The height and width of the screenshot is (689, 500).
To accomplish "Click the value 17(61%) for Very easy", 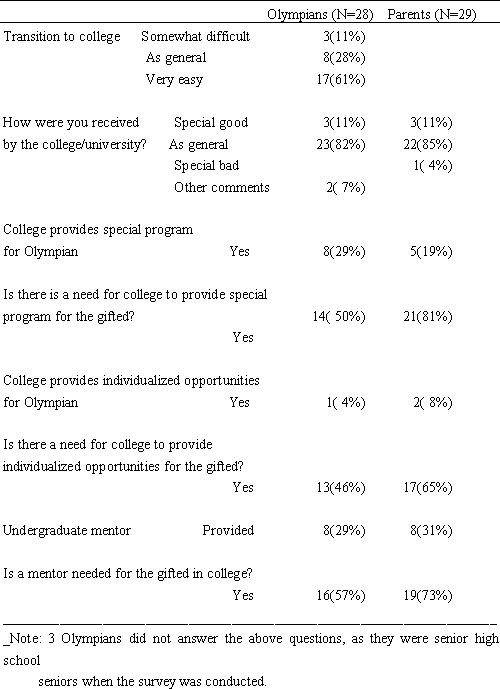I will pos(341,80).
